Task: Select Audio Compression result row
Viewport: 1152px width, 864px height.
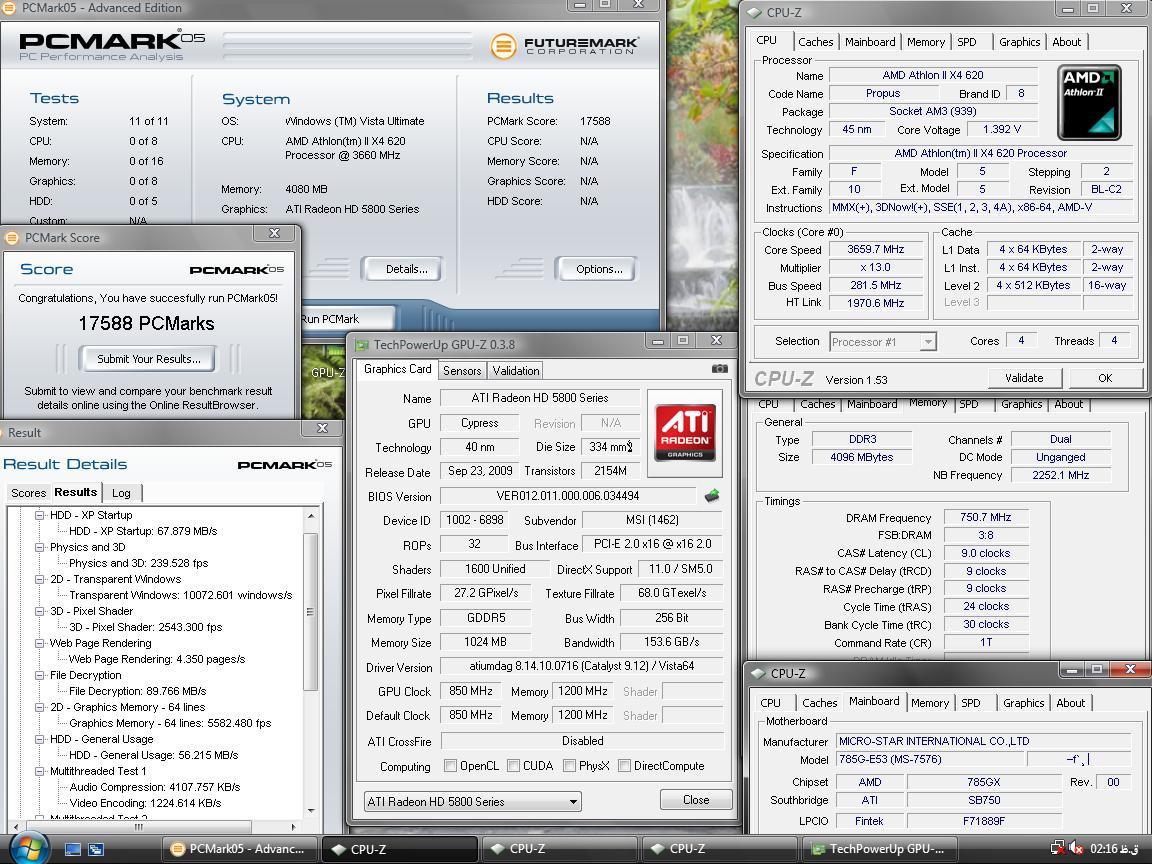Action: pyautogui.click(x=154, y=787)
